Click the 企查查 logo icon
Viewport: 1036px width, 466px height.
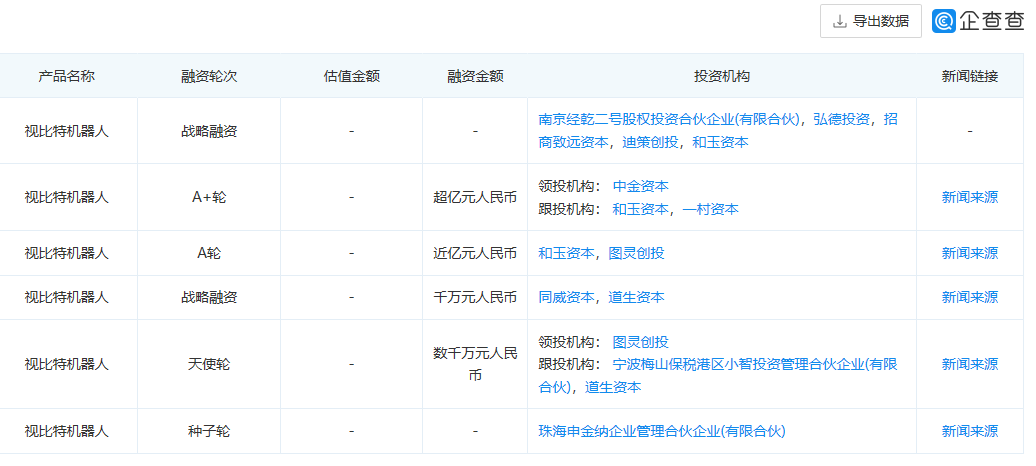(943, 21)
